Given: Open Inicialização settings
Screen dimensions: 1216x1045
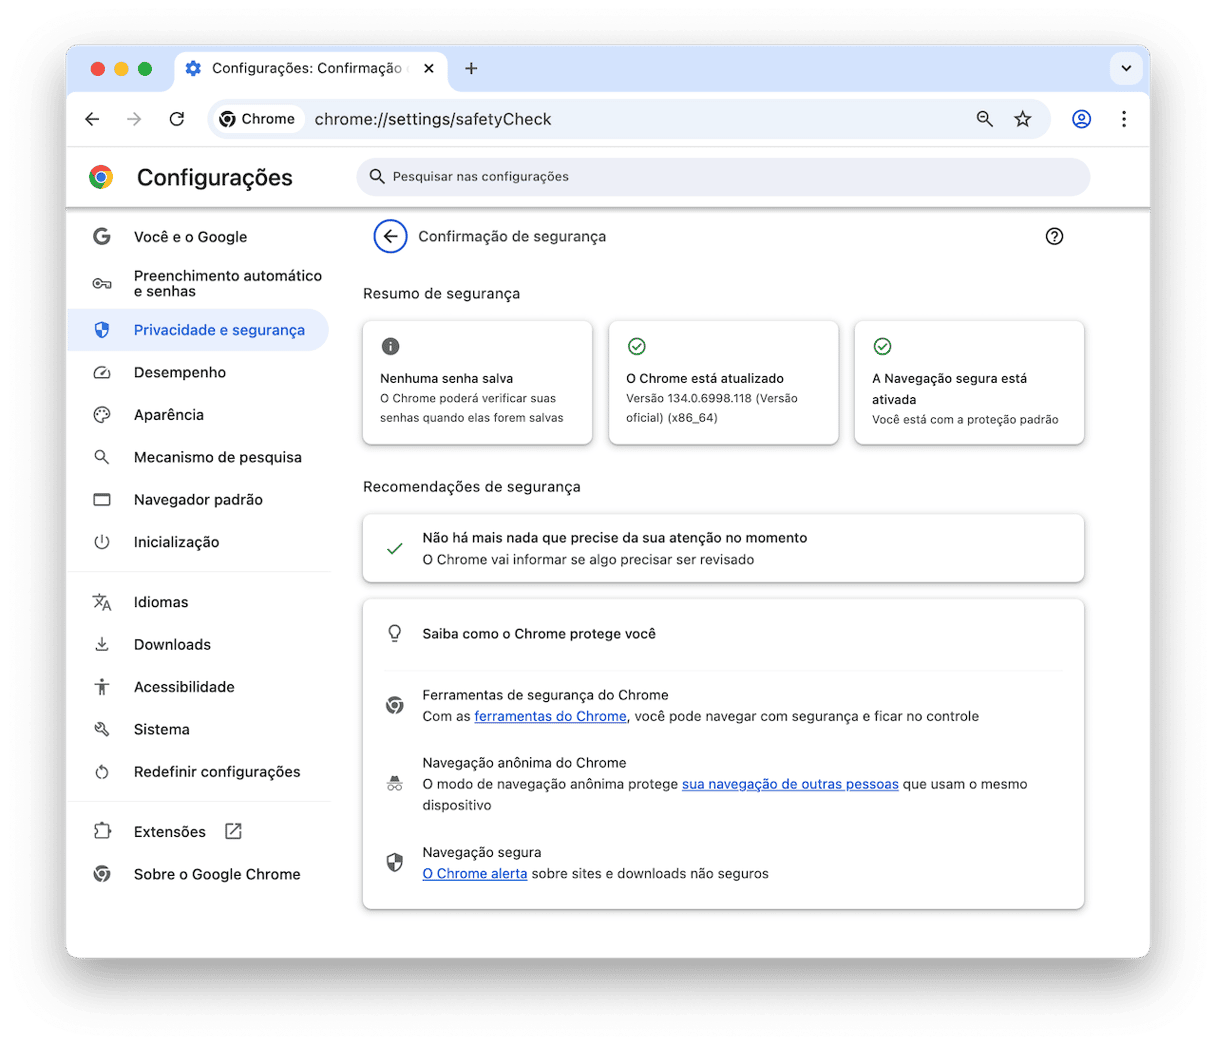Looking at the screenshot, I should pos(198,542).
